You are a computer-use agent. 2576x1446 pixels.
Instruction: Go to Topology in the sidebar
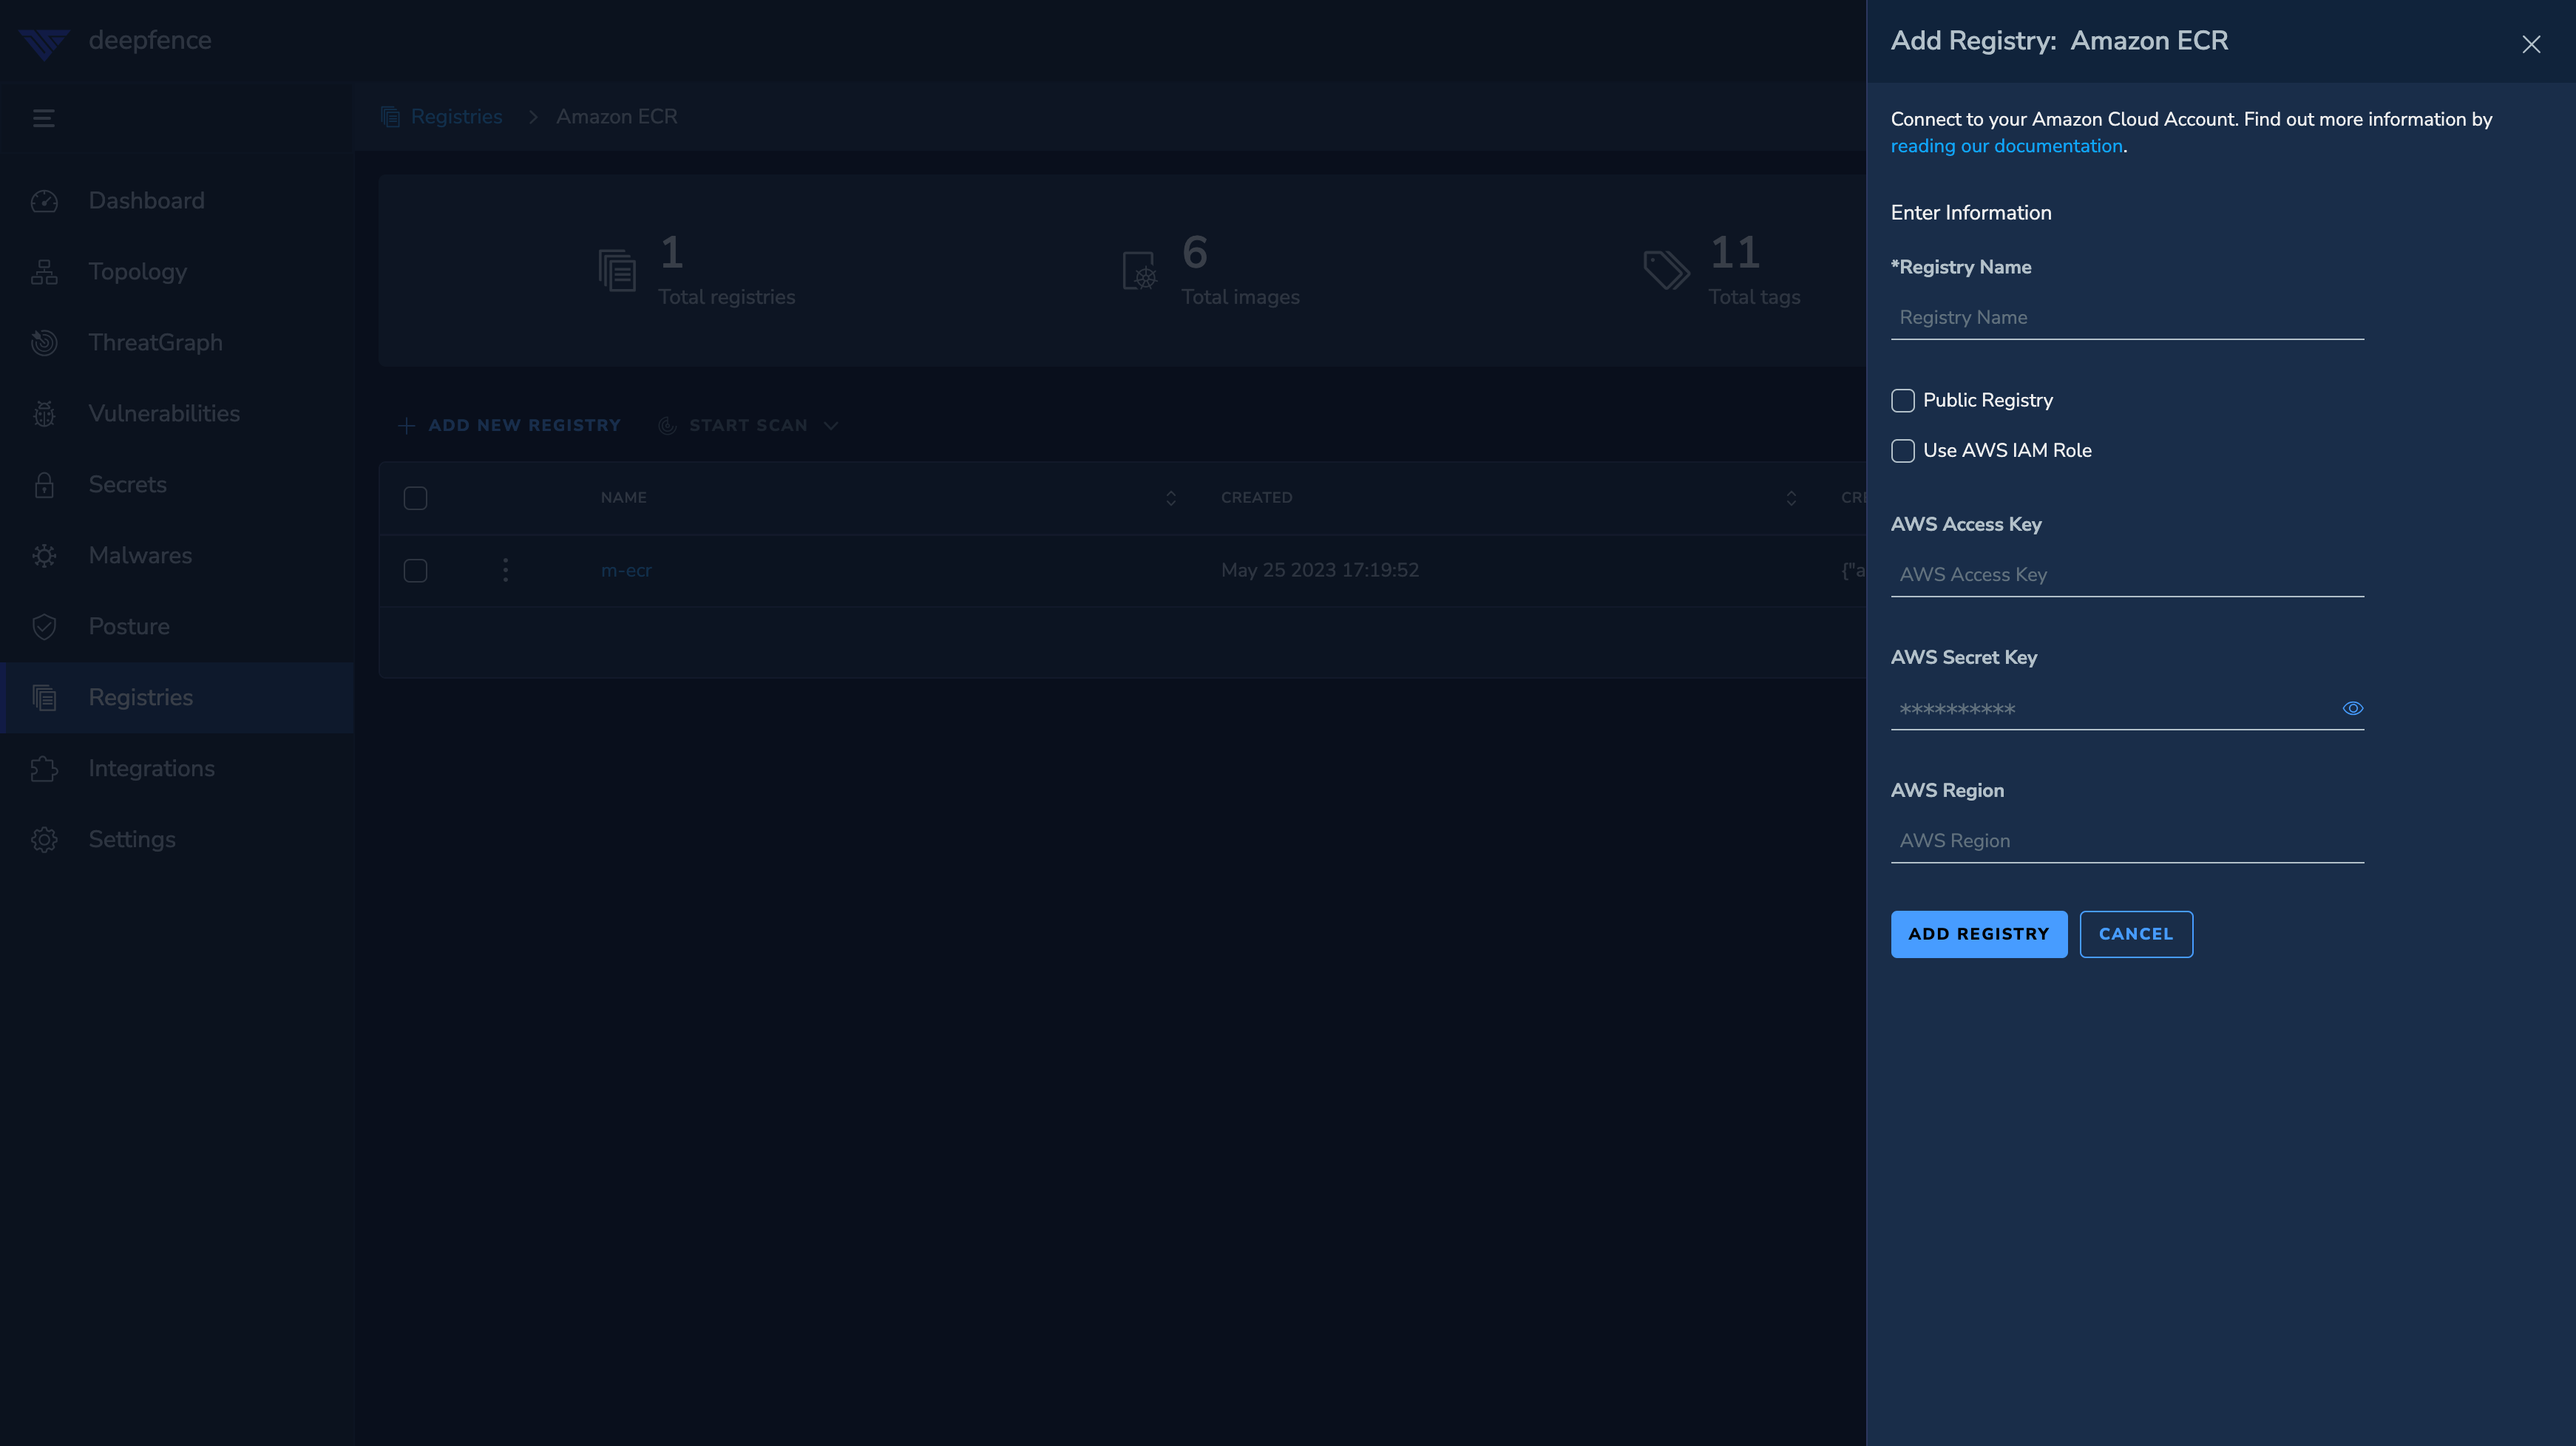(177, 272)
